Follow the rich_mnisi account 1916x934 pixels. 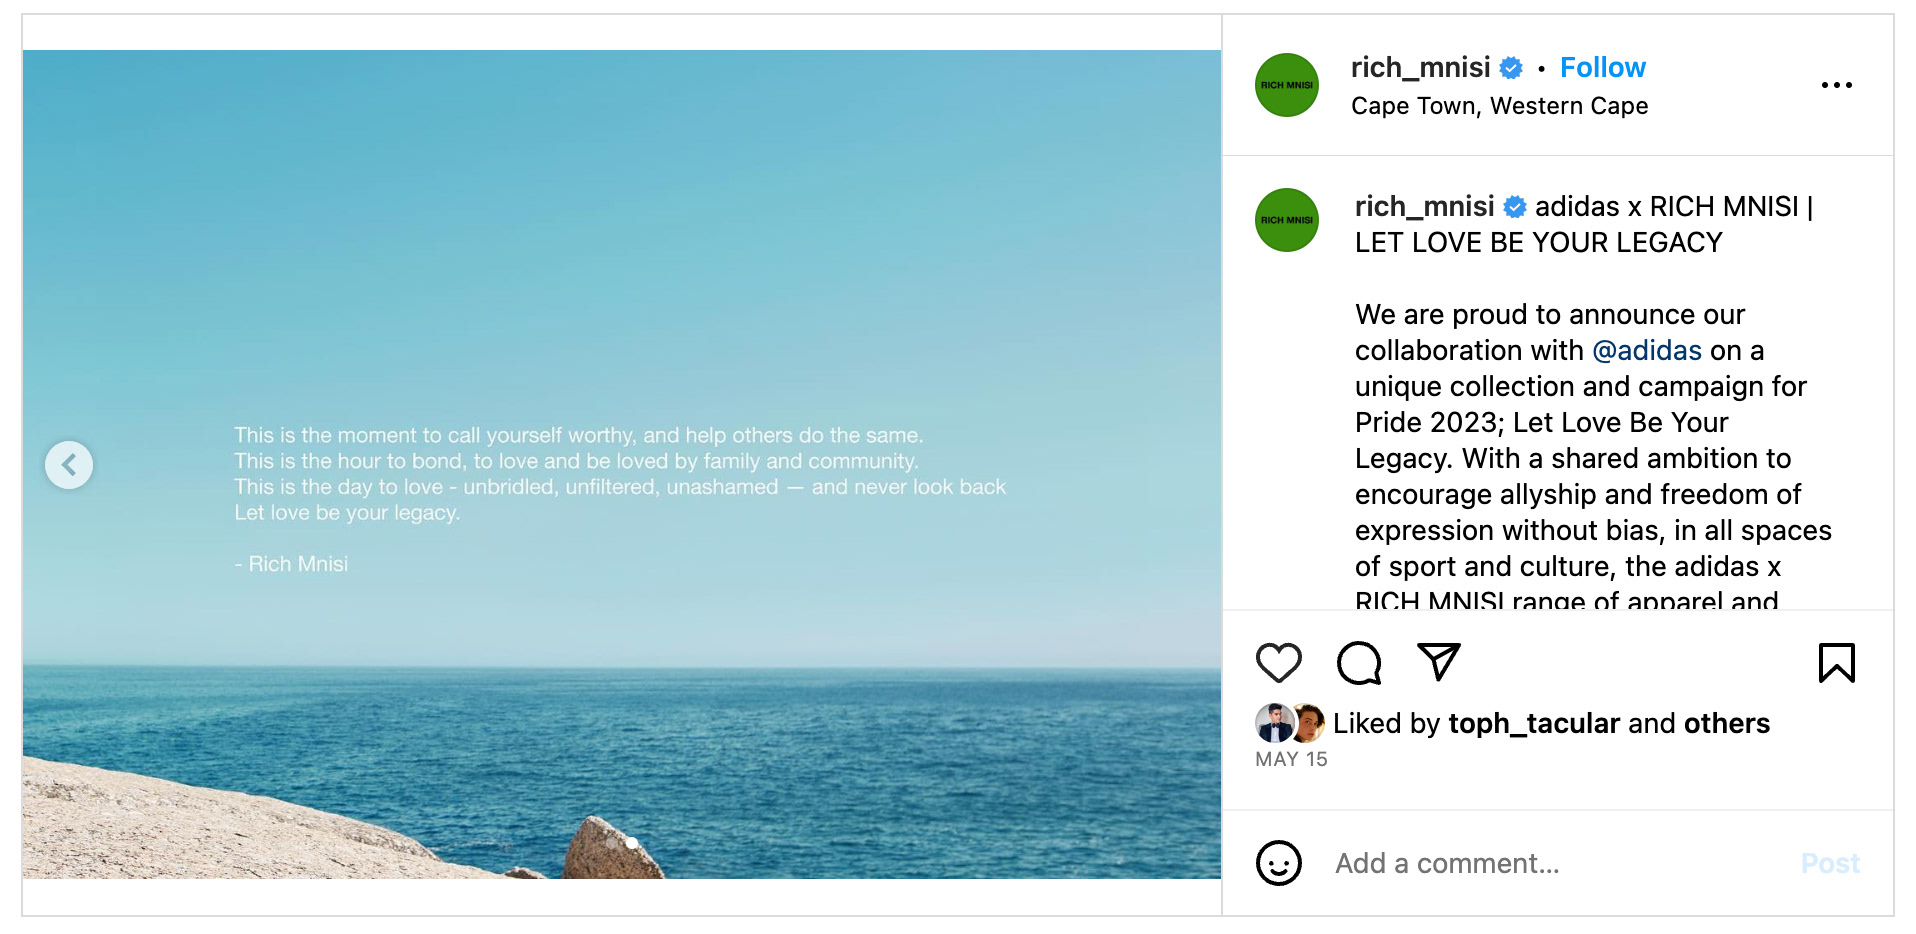1602,67
